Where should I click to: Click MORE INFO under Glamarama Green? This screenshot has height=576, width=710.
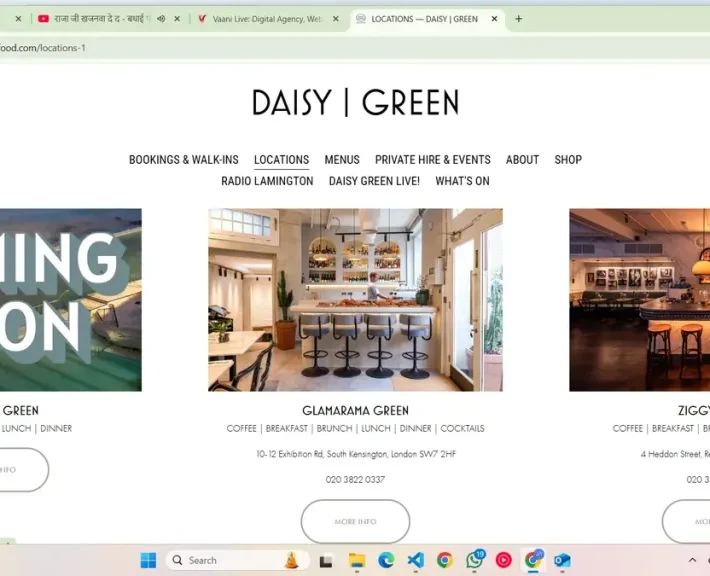coord(355,522)
